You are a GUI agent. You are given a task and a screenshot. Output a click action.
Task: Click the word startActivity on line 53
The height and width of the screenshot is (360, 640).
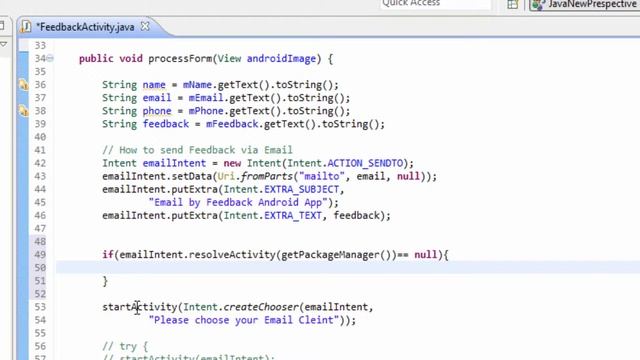[x=140, y=307]
